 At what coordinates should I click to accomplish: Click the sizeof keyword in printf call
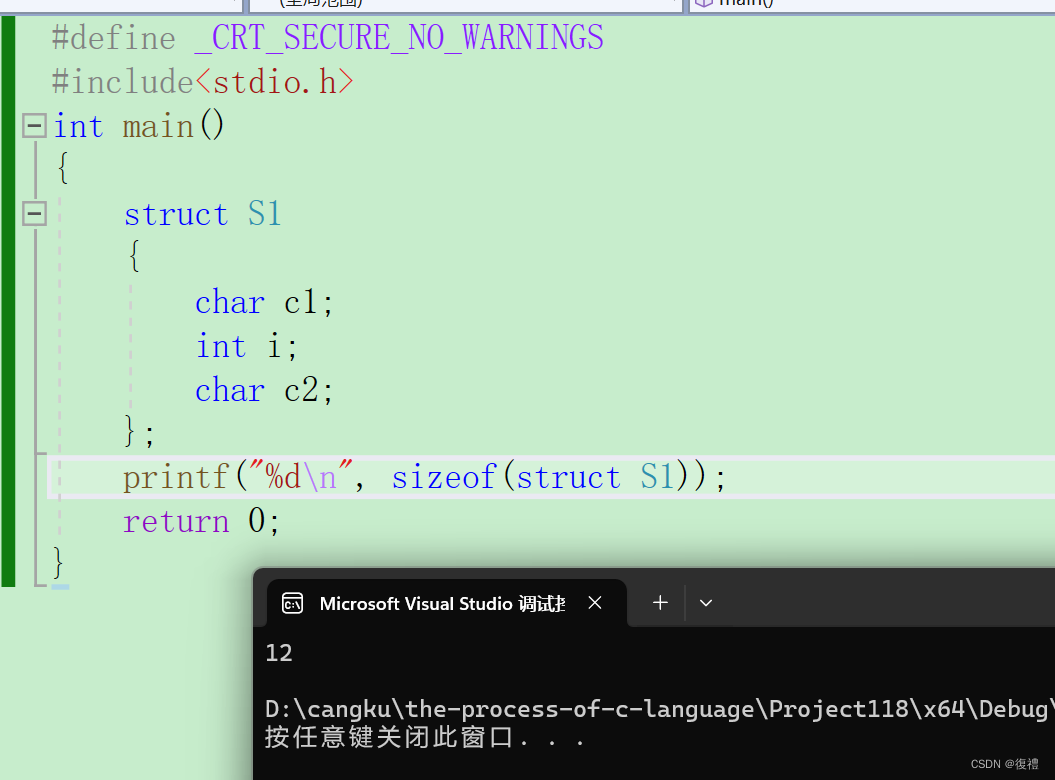[444, 477]
